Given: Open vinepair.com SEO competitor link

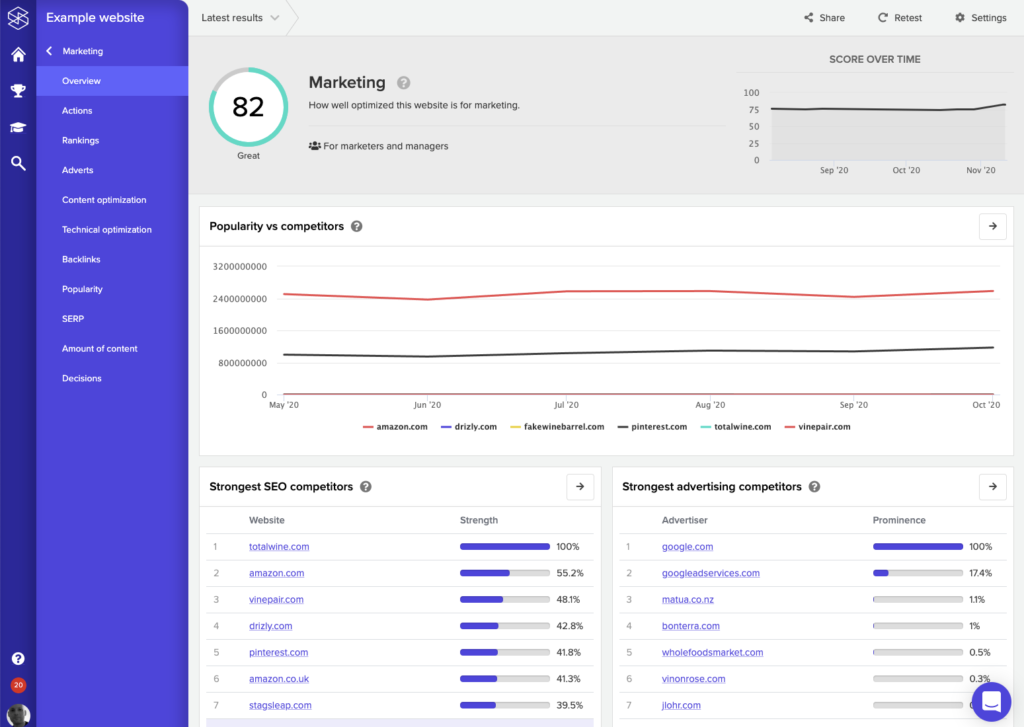Looking at the screenshot, I should point(276,600).
